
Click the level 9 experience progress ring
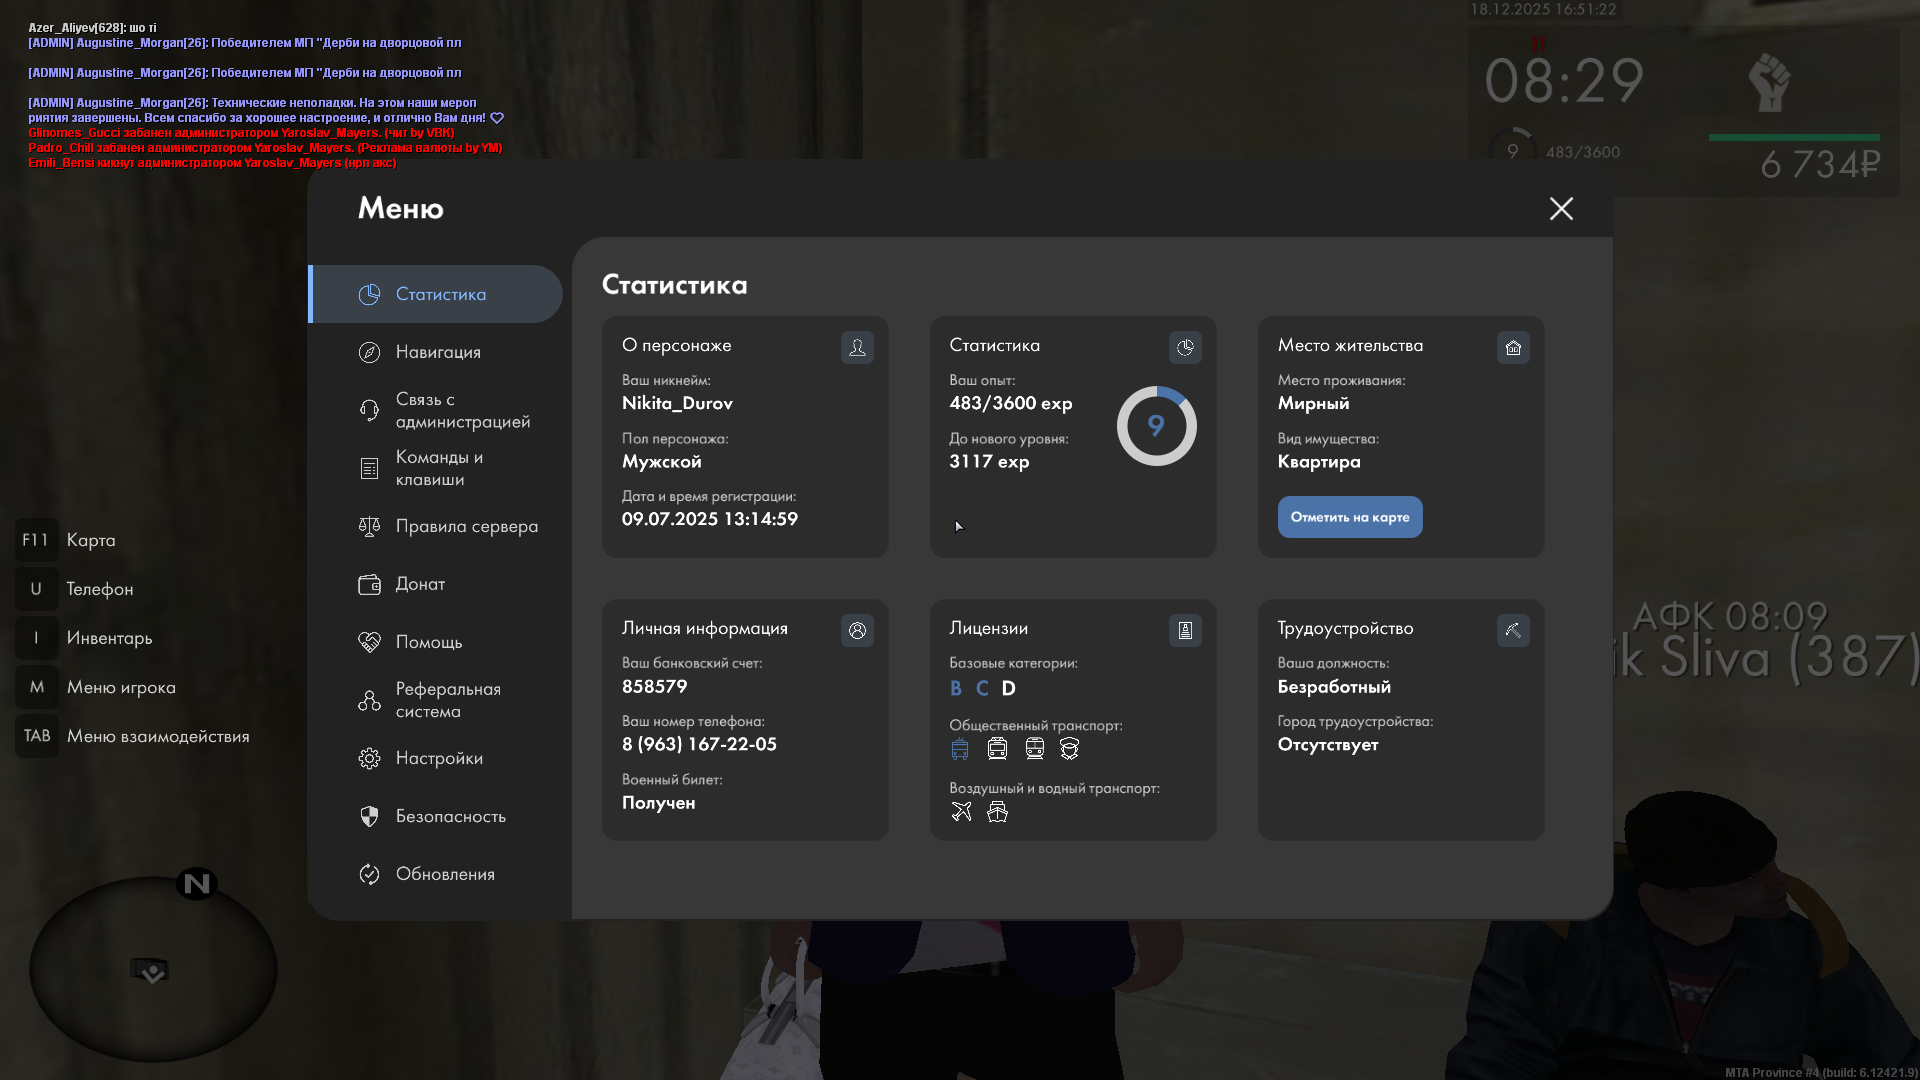coord(1156,426)
